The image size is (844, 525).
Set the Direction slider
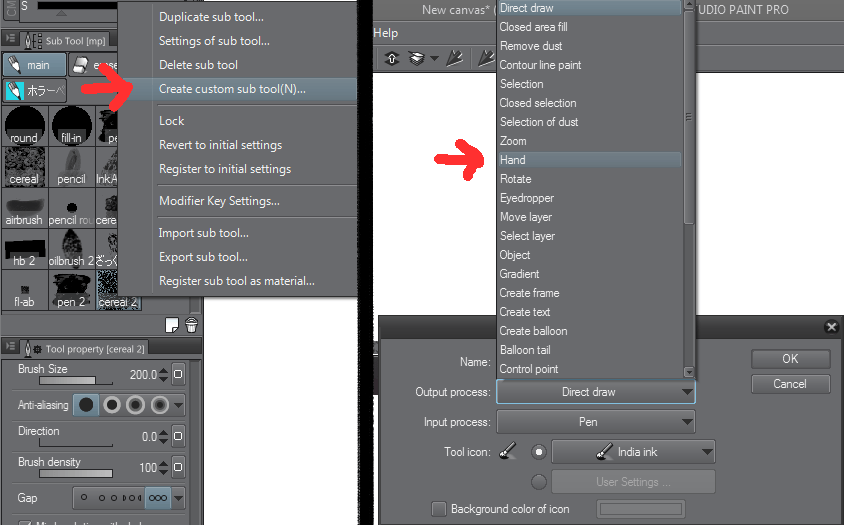pos(76,443)
